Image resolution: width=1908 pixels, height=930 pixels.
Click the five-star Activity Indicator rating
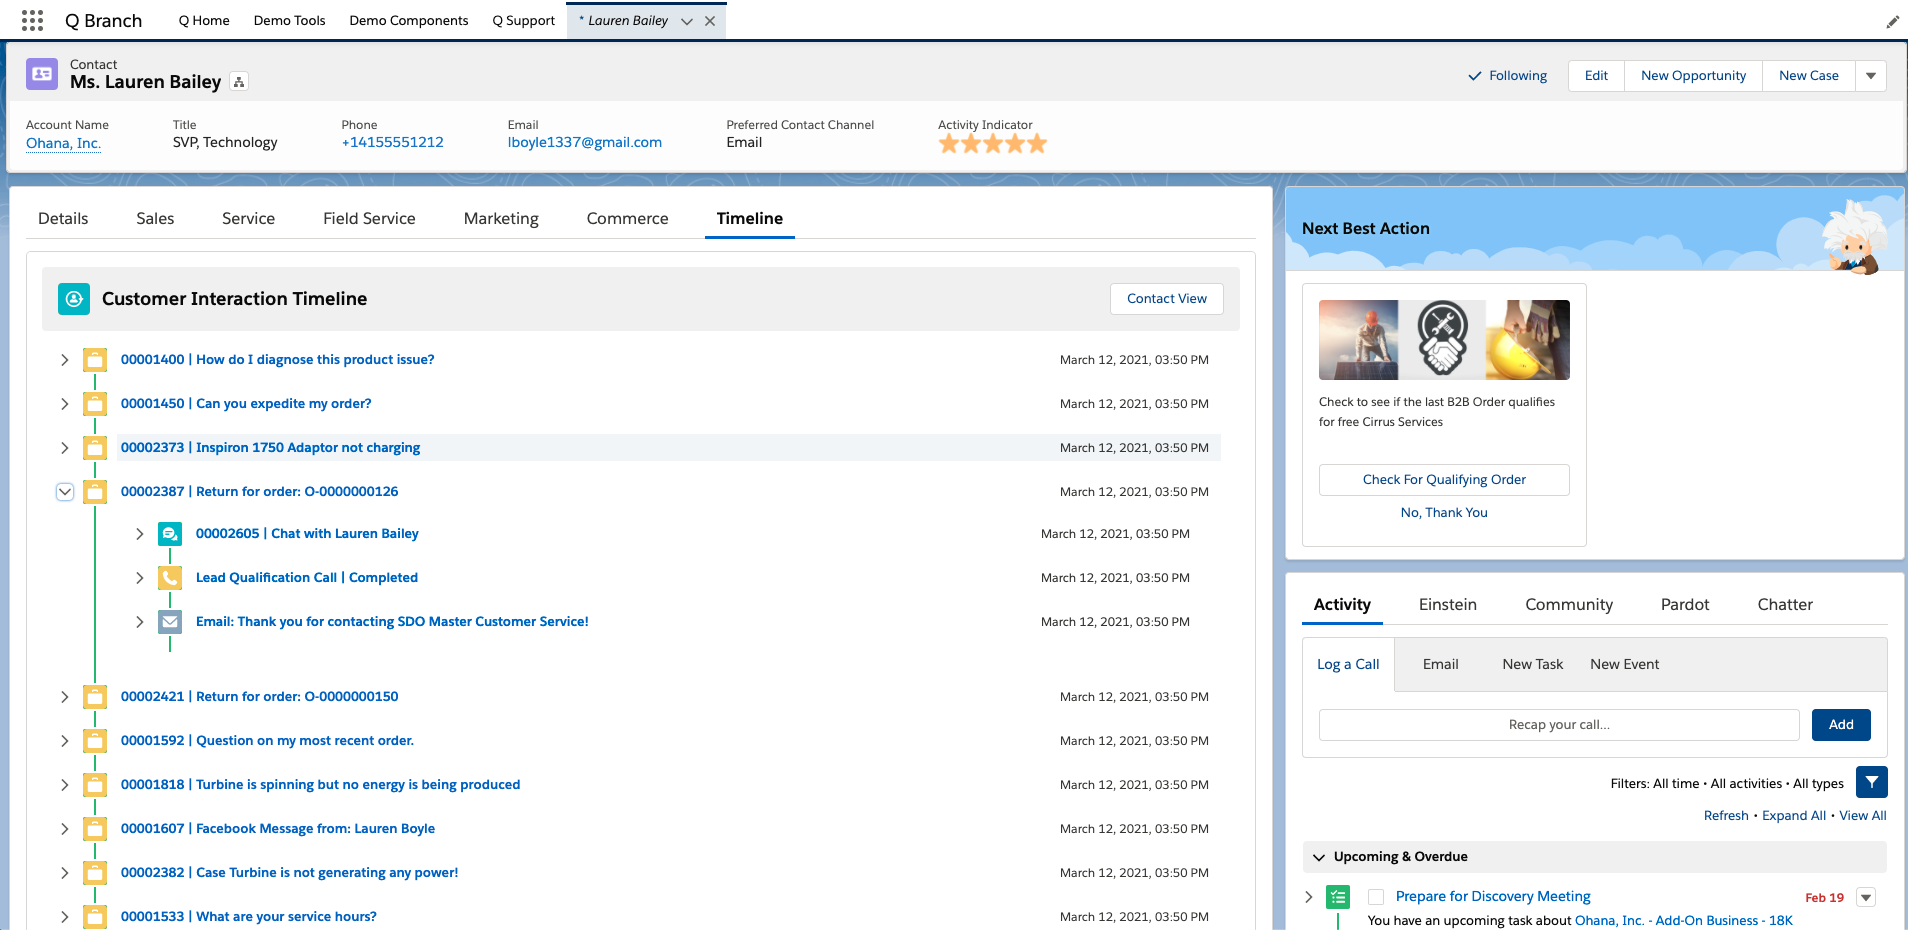point(992,144)
